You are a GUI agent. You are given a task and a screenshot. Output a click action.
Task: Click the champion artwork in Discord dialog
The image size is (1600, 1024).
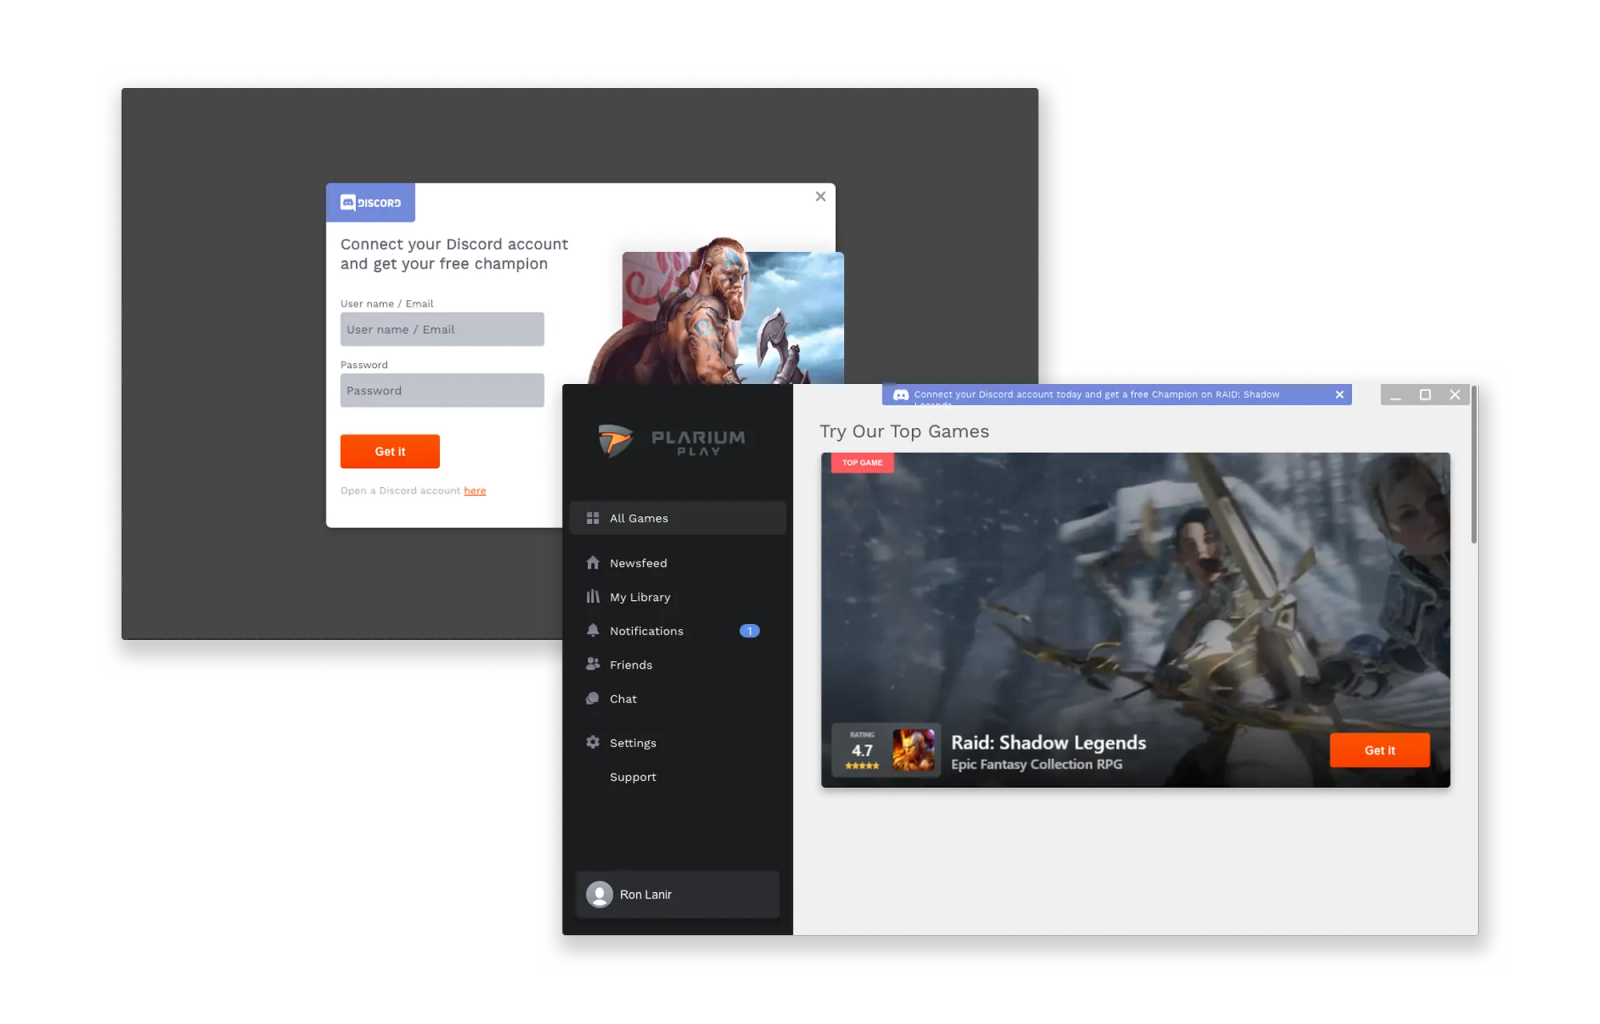pyautogui.click(x=718, y=312)
